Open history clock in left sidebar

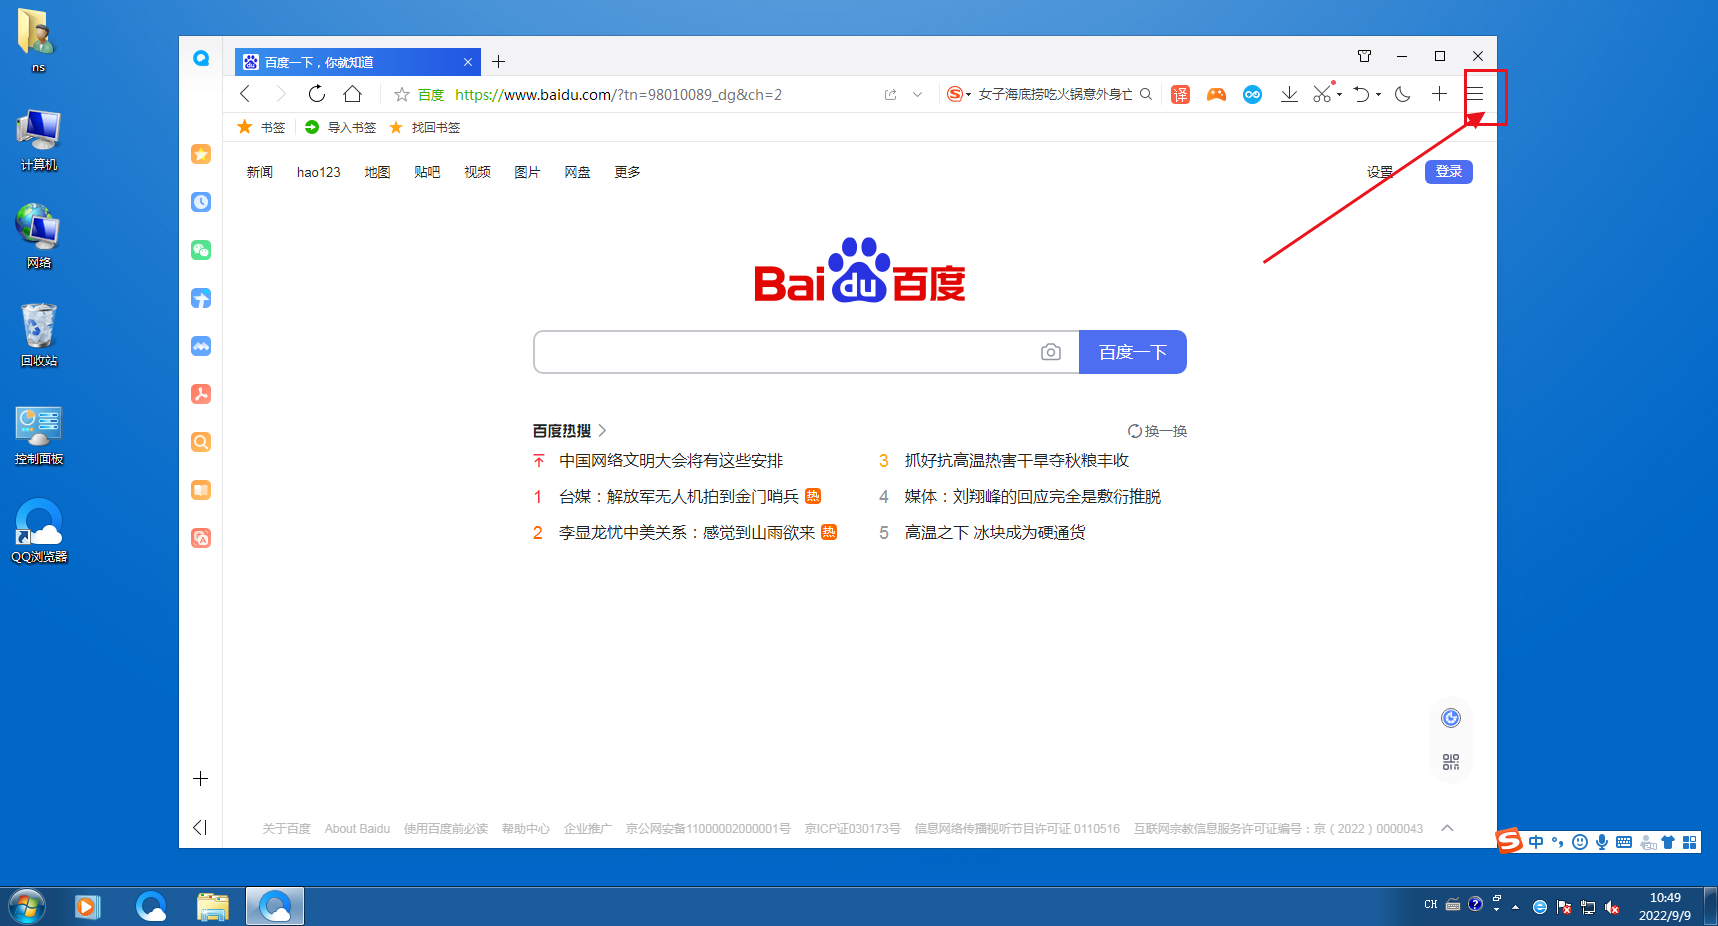click(x=201, y=202)
